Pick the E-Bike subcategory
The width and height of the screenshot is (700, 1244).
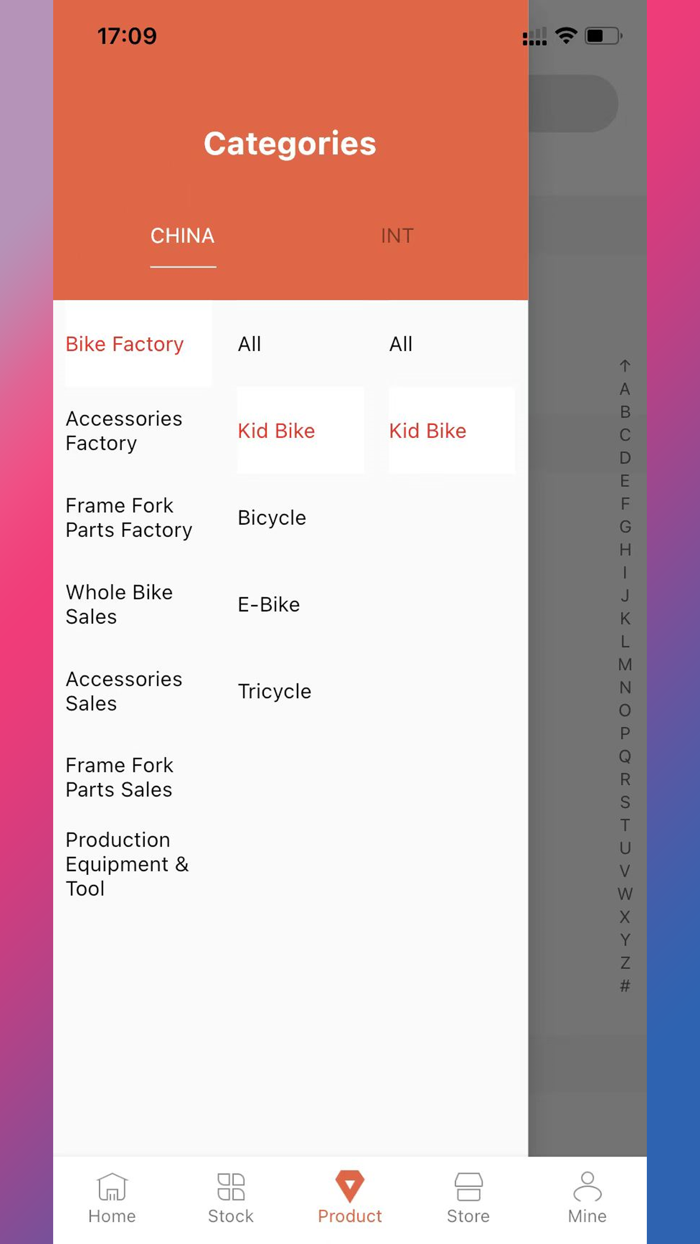[x=268, y=605]
